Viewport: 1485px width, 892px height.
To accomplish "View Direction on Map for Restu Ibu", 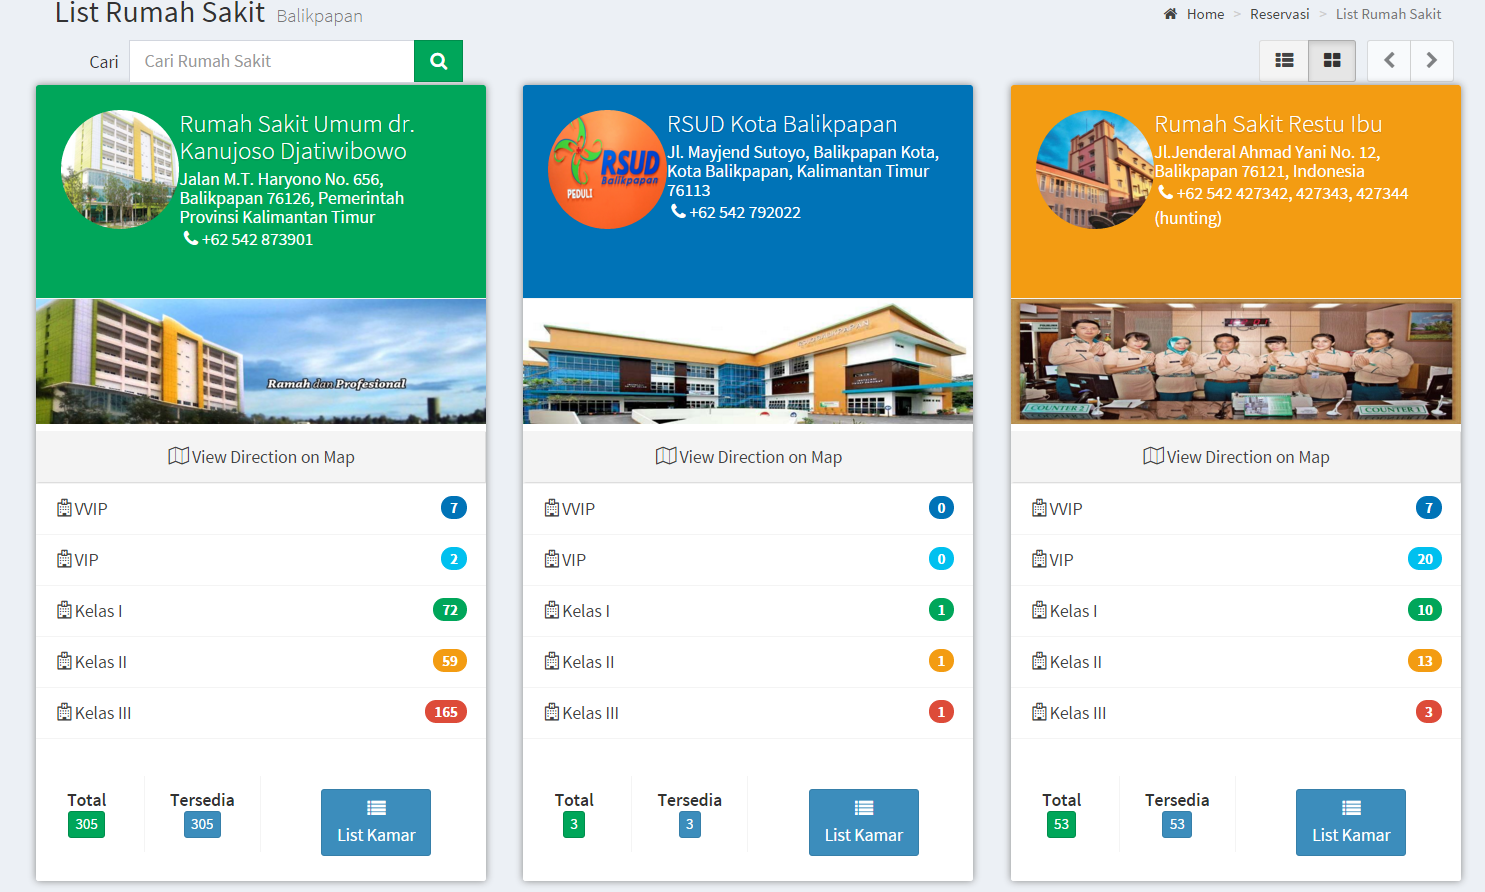I will [1236, 457].
